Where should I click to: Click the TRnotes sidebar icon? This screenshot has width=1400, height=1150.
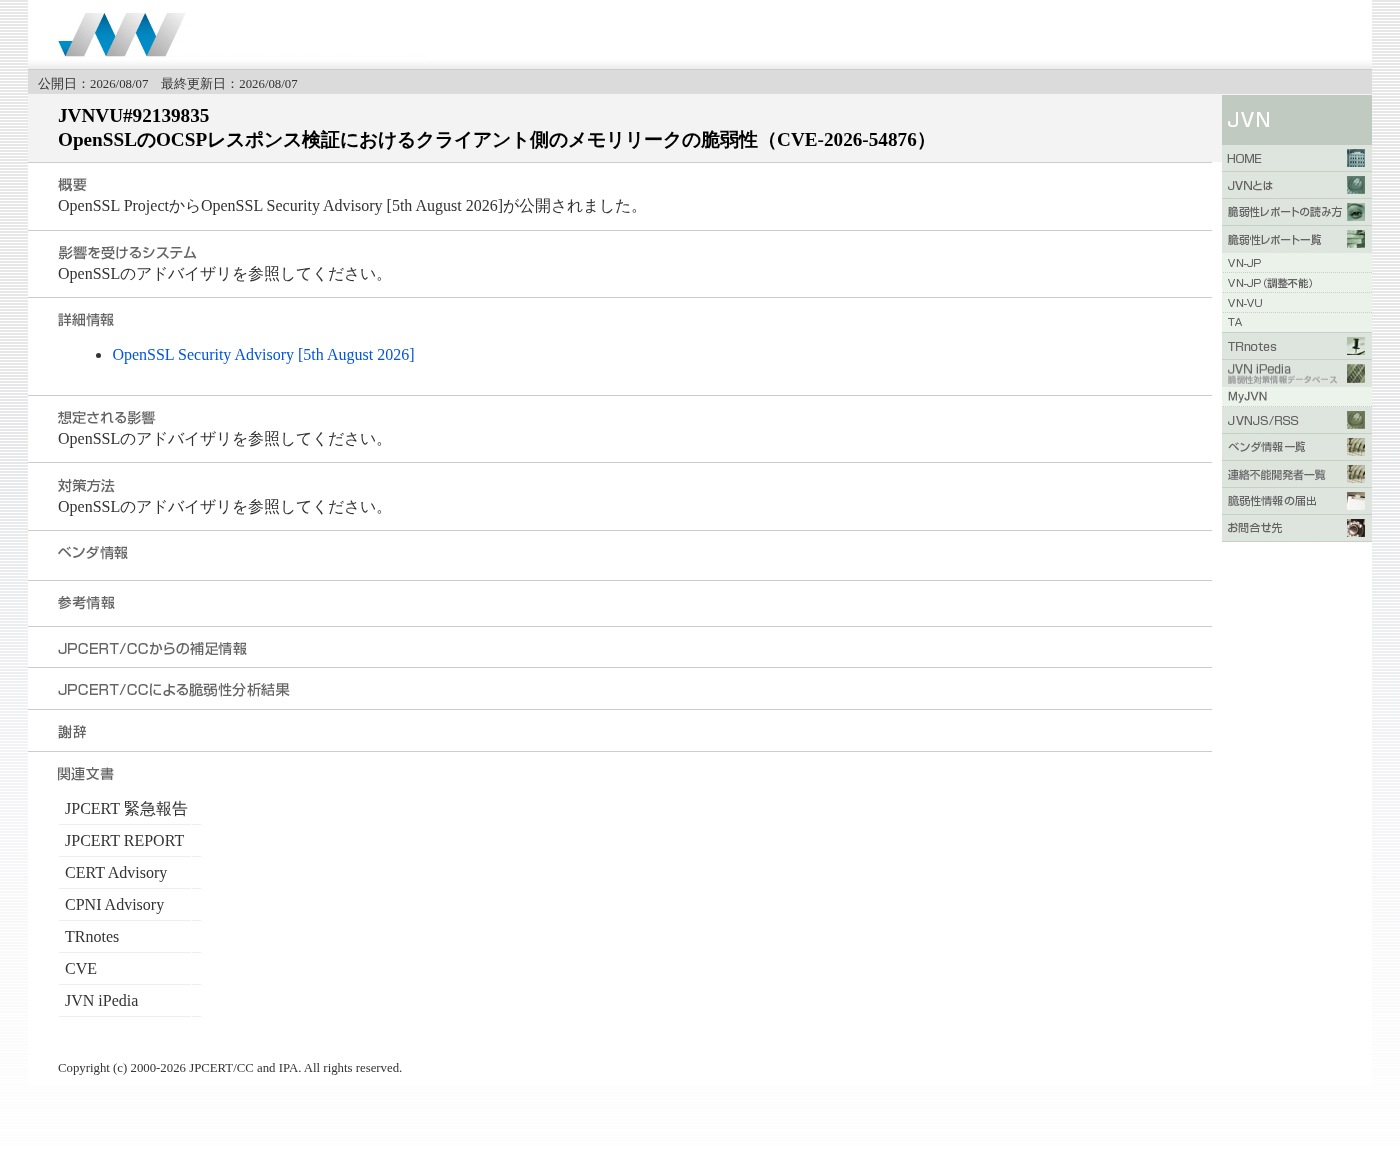(x=1356, y=346)
